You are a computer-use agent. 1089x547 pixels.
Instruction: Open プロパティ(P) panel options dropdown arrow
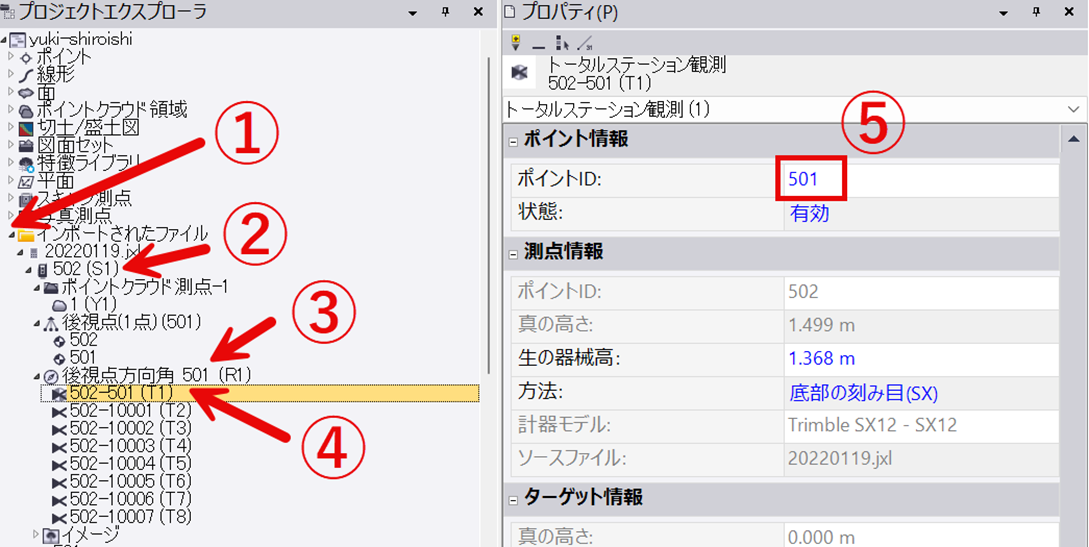(1003, 13)
